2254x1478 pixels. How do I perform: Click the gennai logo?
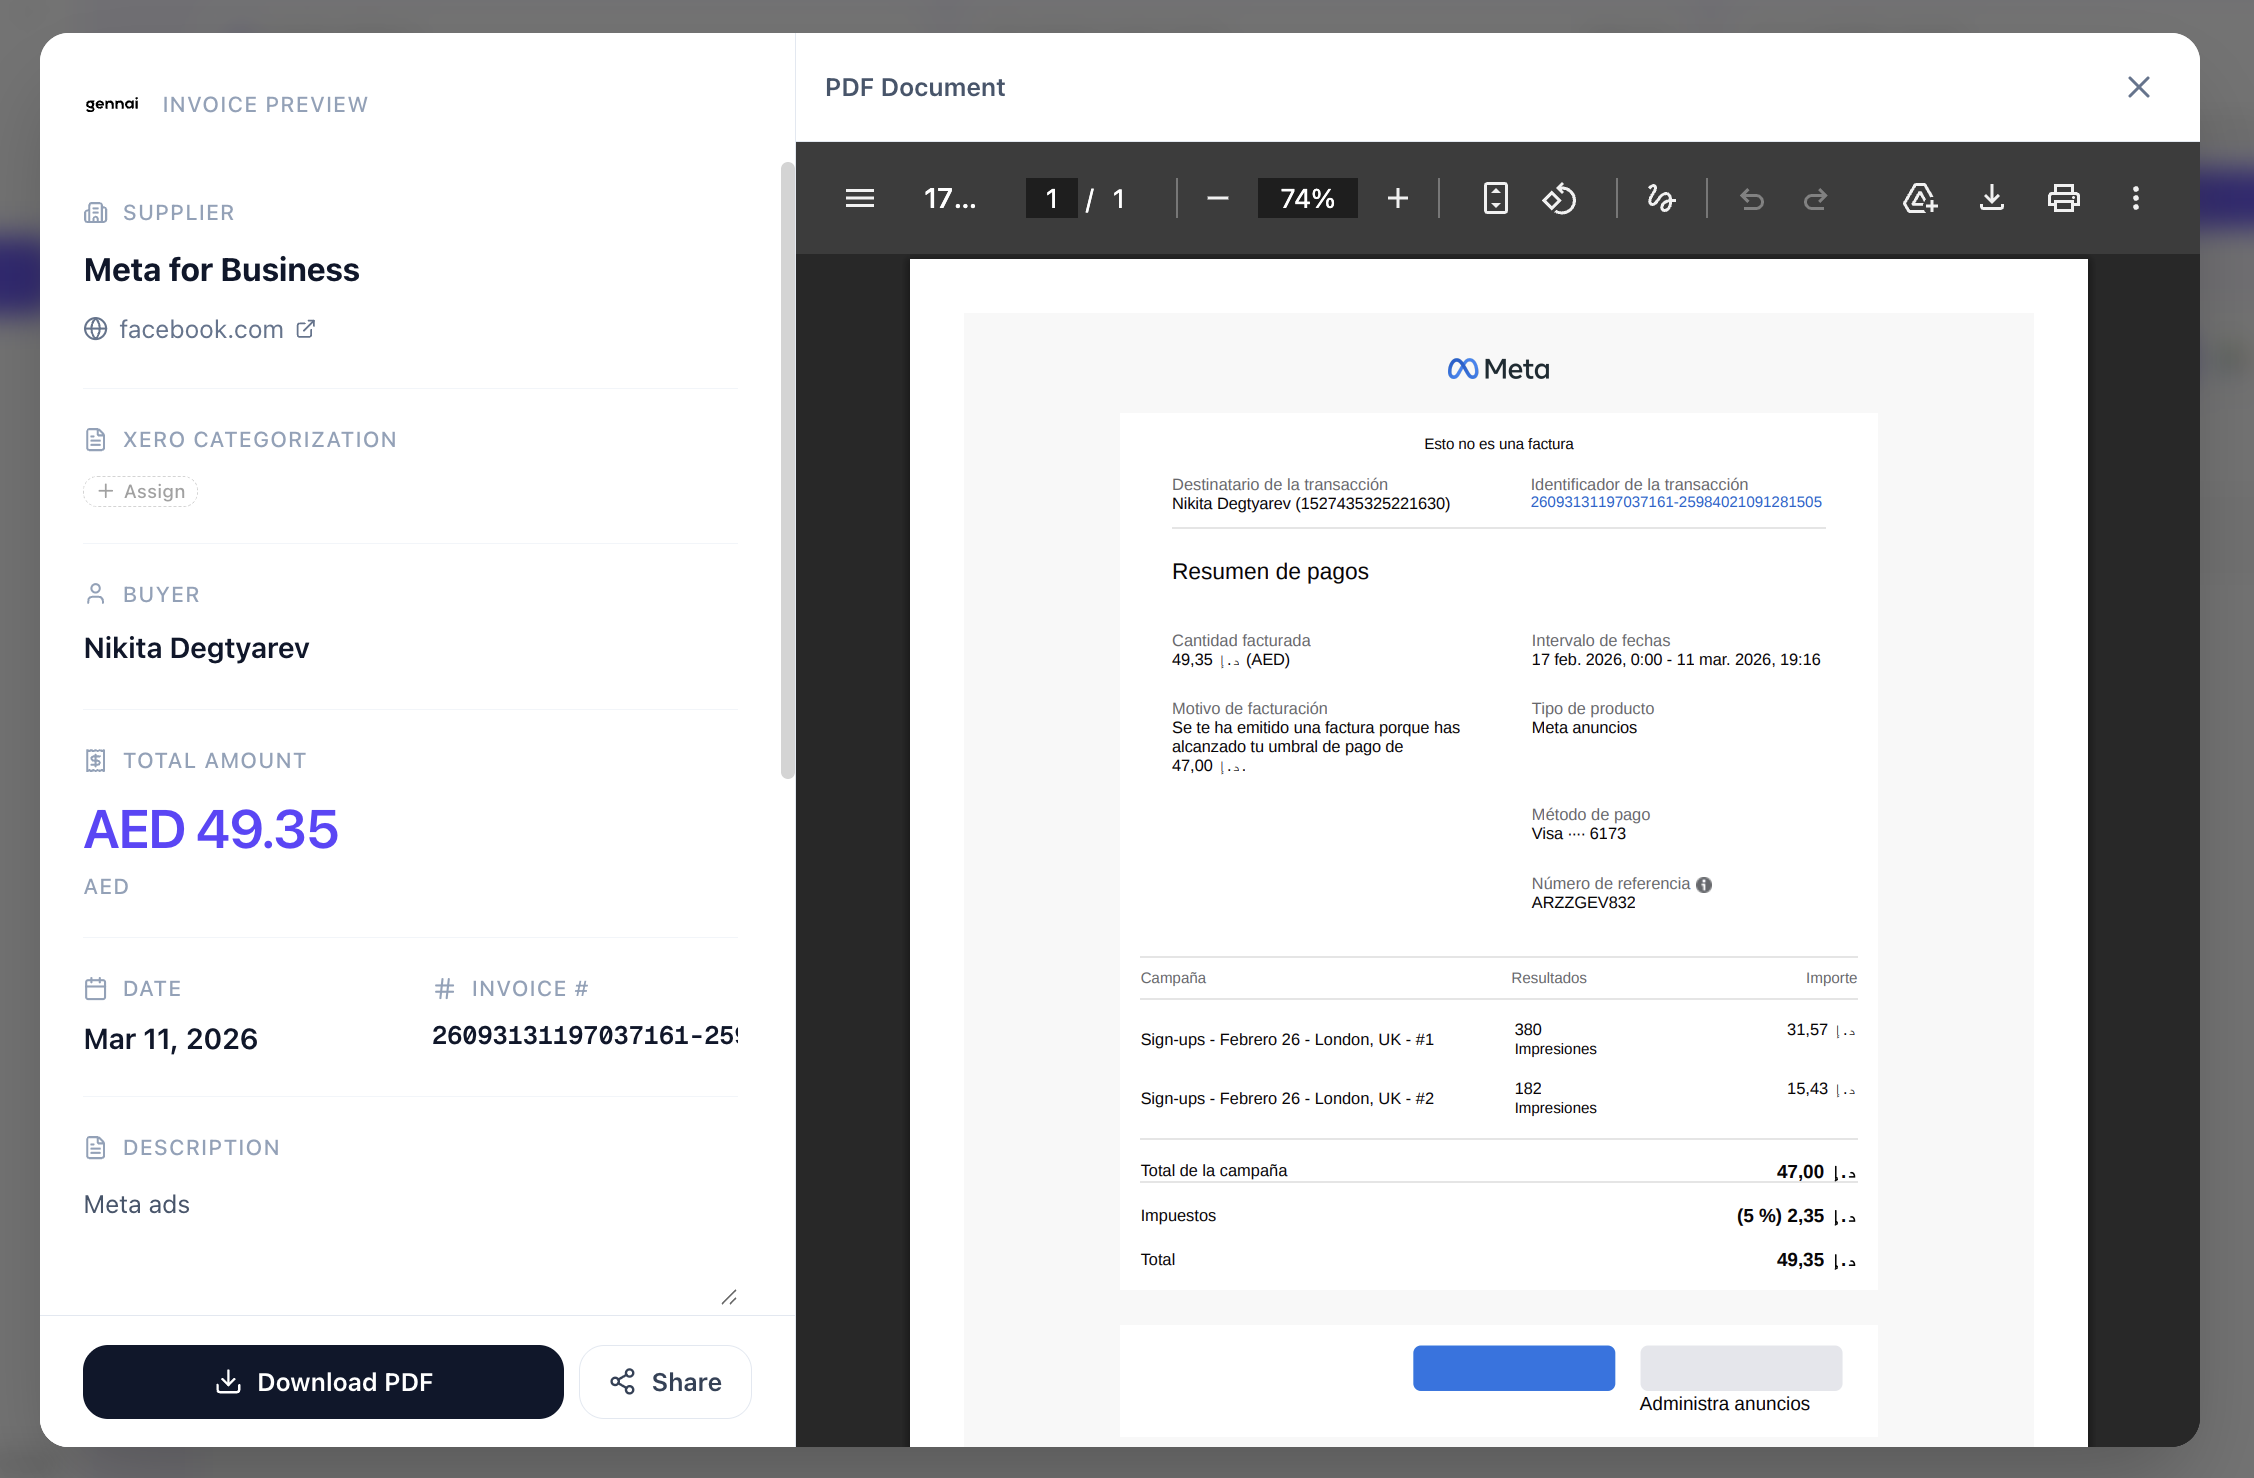pyautogui.click(x=112, y=104)
